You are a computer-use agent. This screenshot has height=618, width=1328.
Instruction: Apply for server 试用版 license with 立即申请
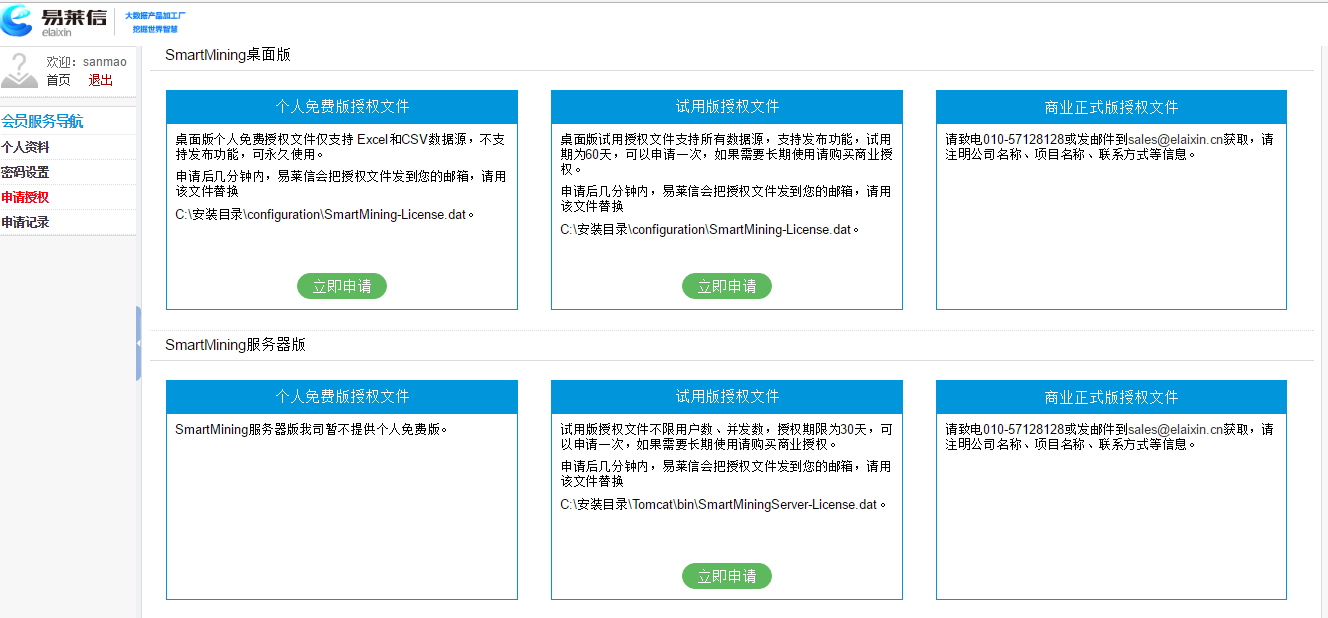[x=727, y=576]
